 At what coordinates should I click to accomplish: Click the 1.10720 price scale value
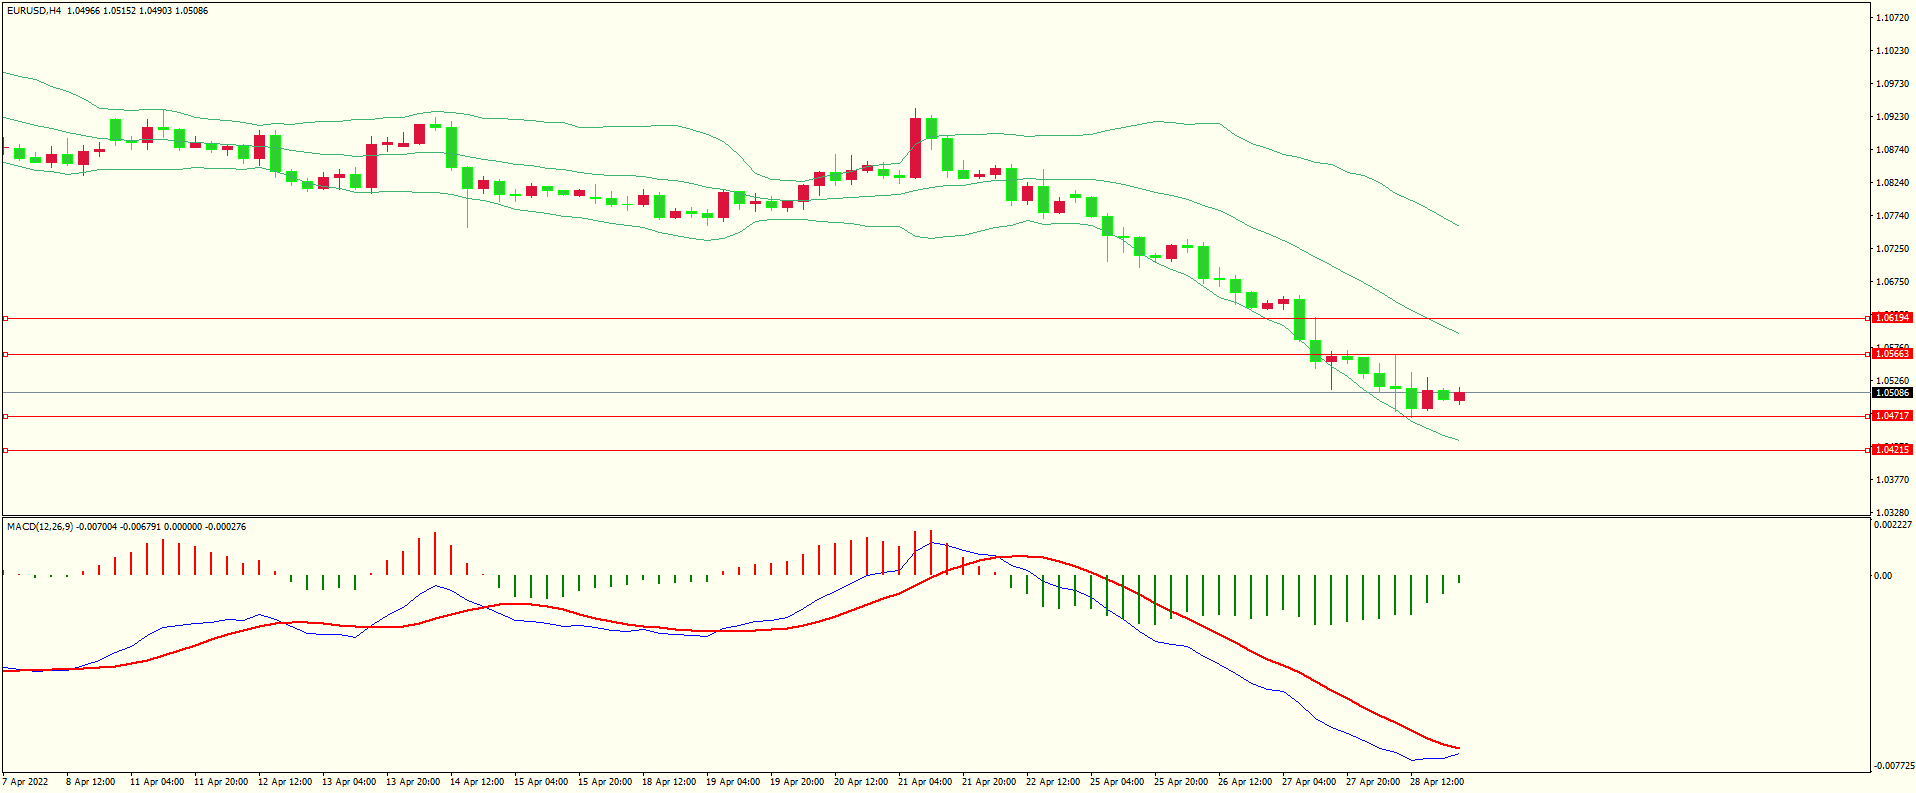[1892, 18]
